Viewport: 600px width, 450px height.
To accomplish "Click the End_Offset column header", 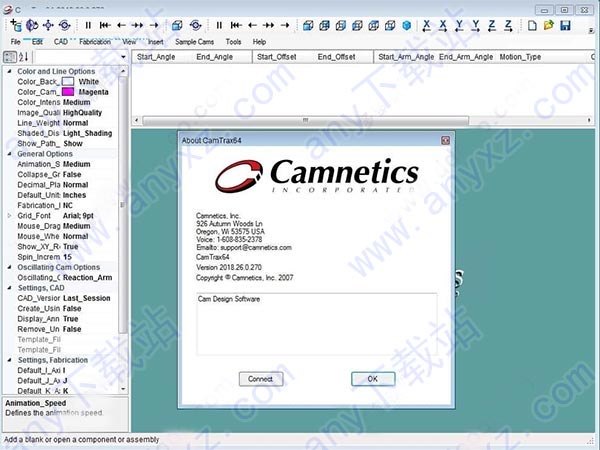I will point(336,57).
